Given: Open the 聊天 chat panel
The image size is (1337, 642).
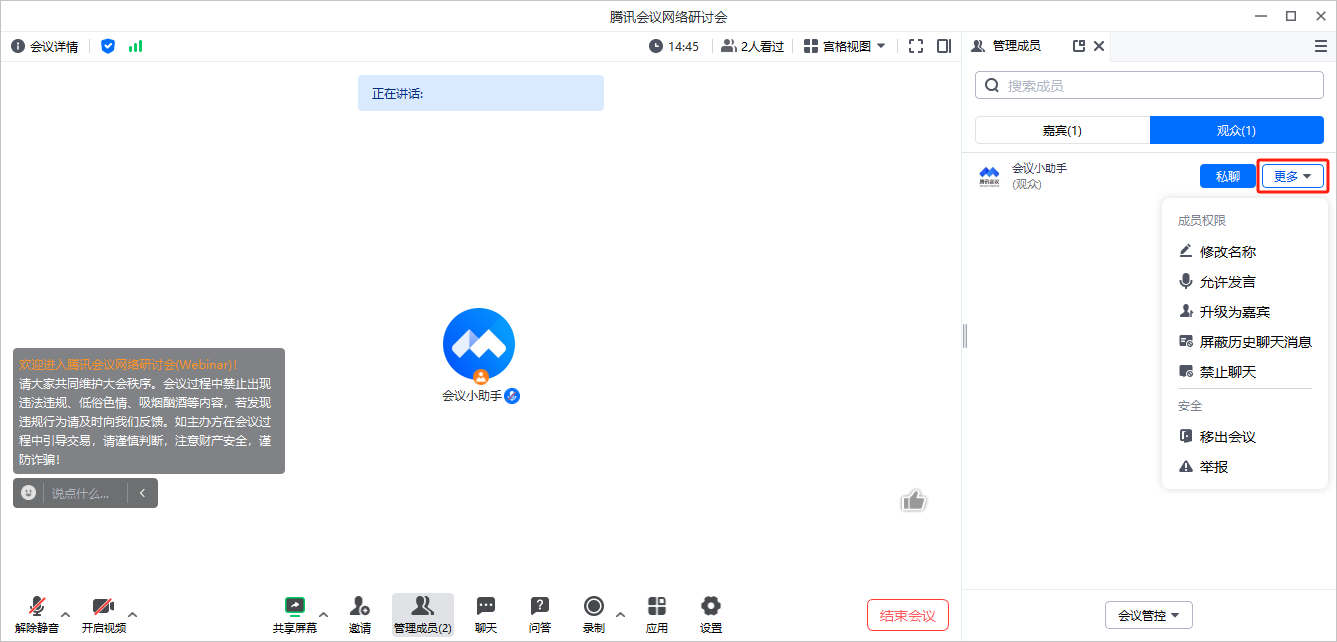Looking at the screenshot, I should (486, 615).
